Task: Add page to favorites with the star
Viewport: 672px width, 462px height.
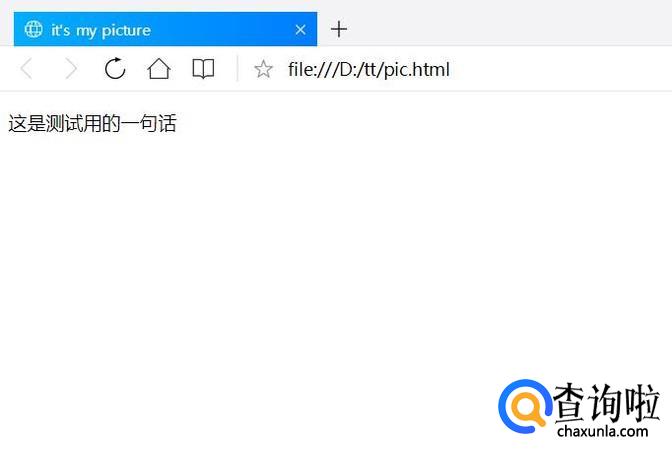Action: tap(263, 69)
